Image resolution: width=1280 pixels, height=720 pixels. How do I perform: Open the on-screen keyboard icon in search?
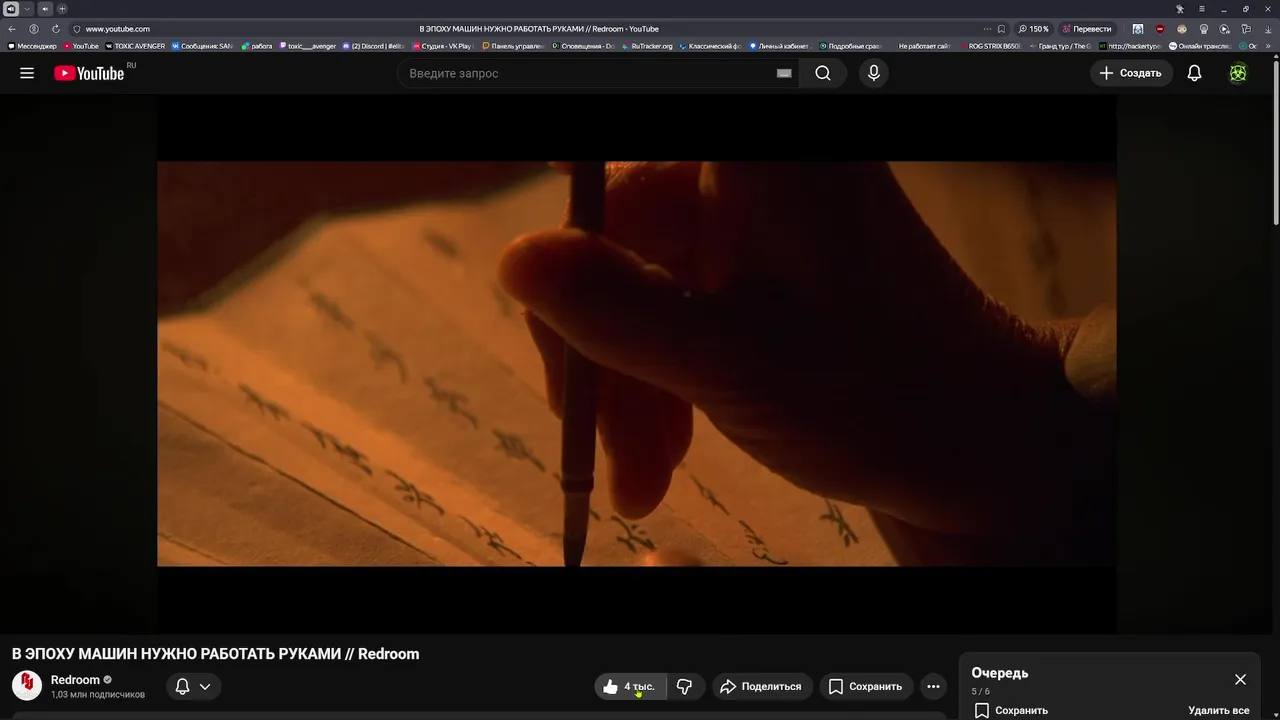(784, 73)
